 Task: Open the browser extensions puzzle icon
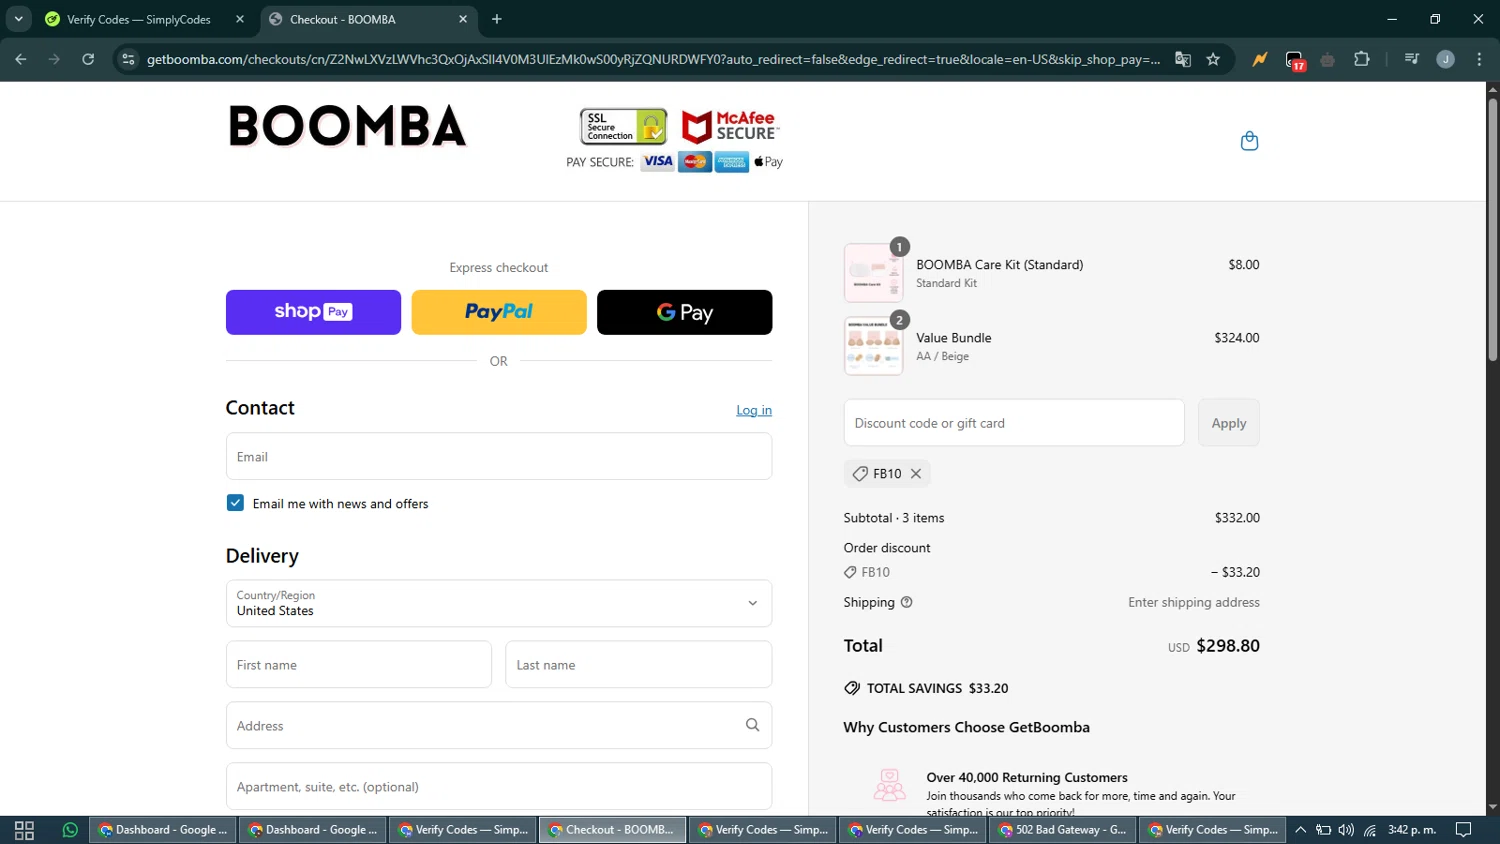(x=1361, y=59)
